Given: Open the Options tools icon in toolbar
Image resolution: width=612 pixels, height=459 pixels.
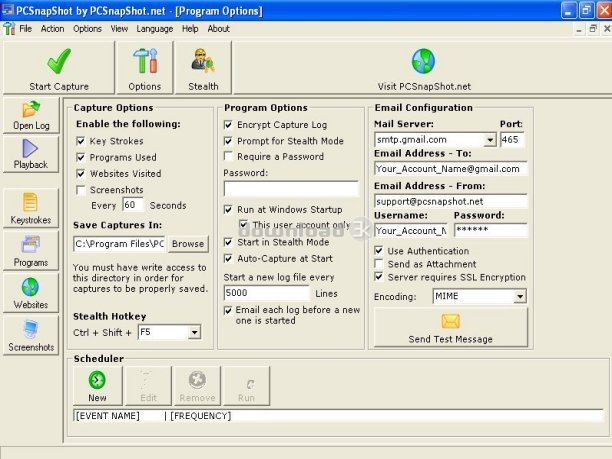Looking at the screenshot, I should tap(145, 68).
